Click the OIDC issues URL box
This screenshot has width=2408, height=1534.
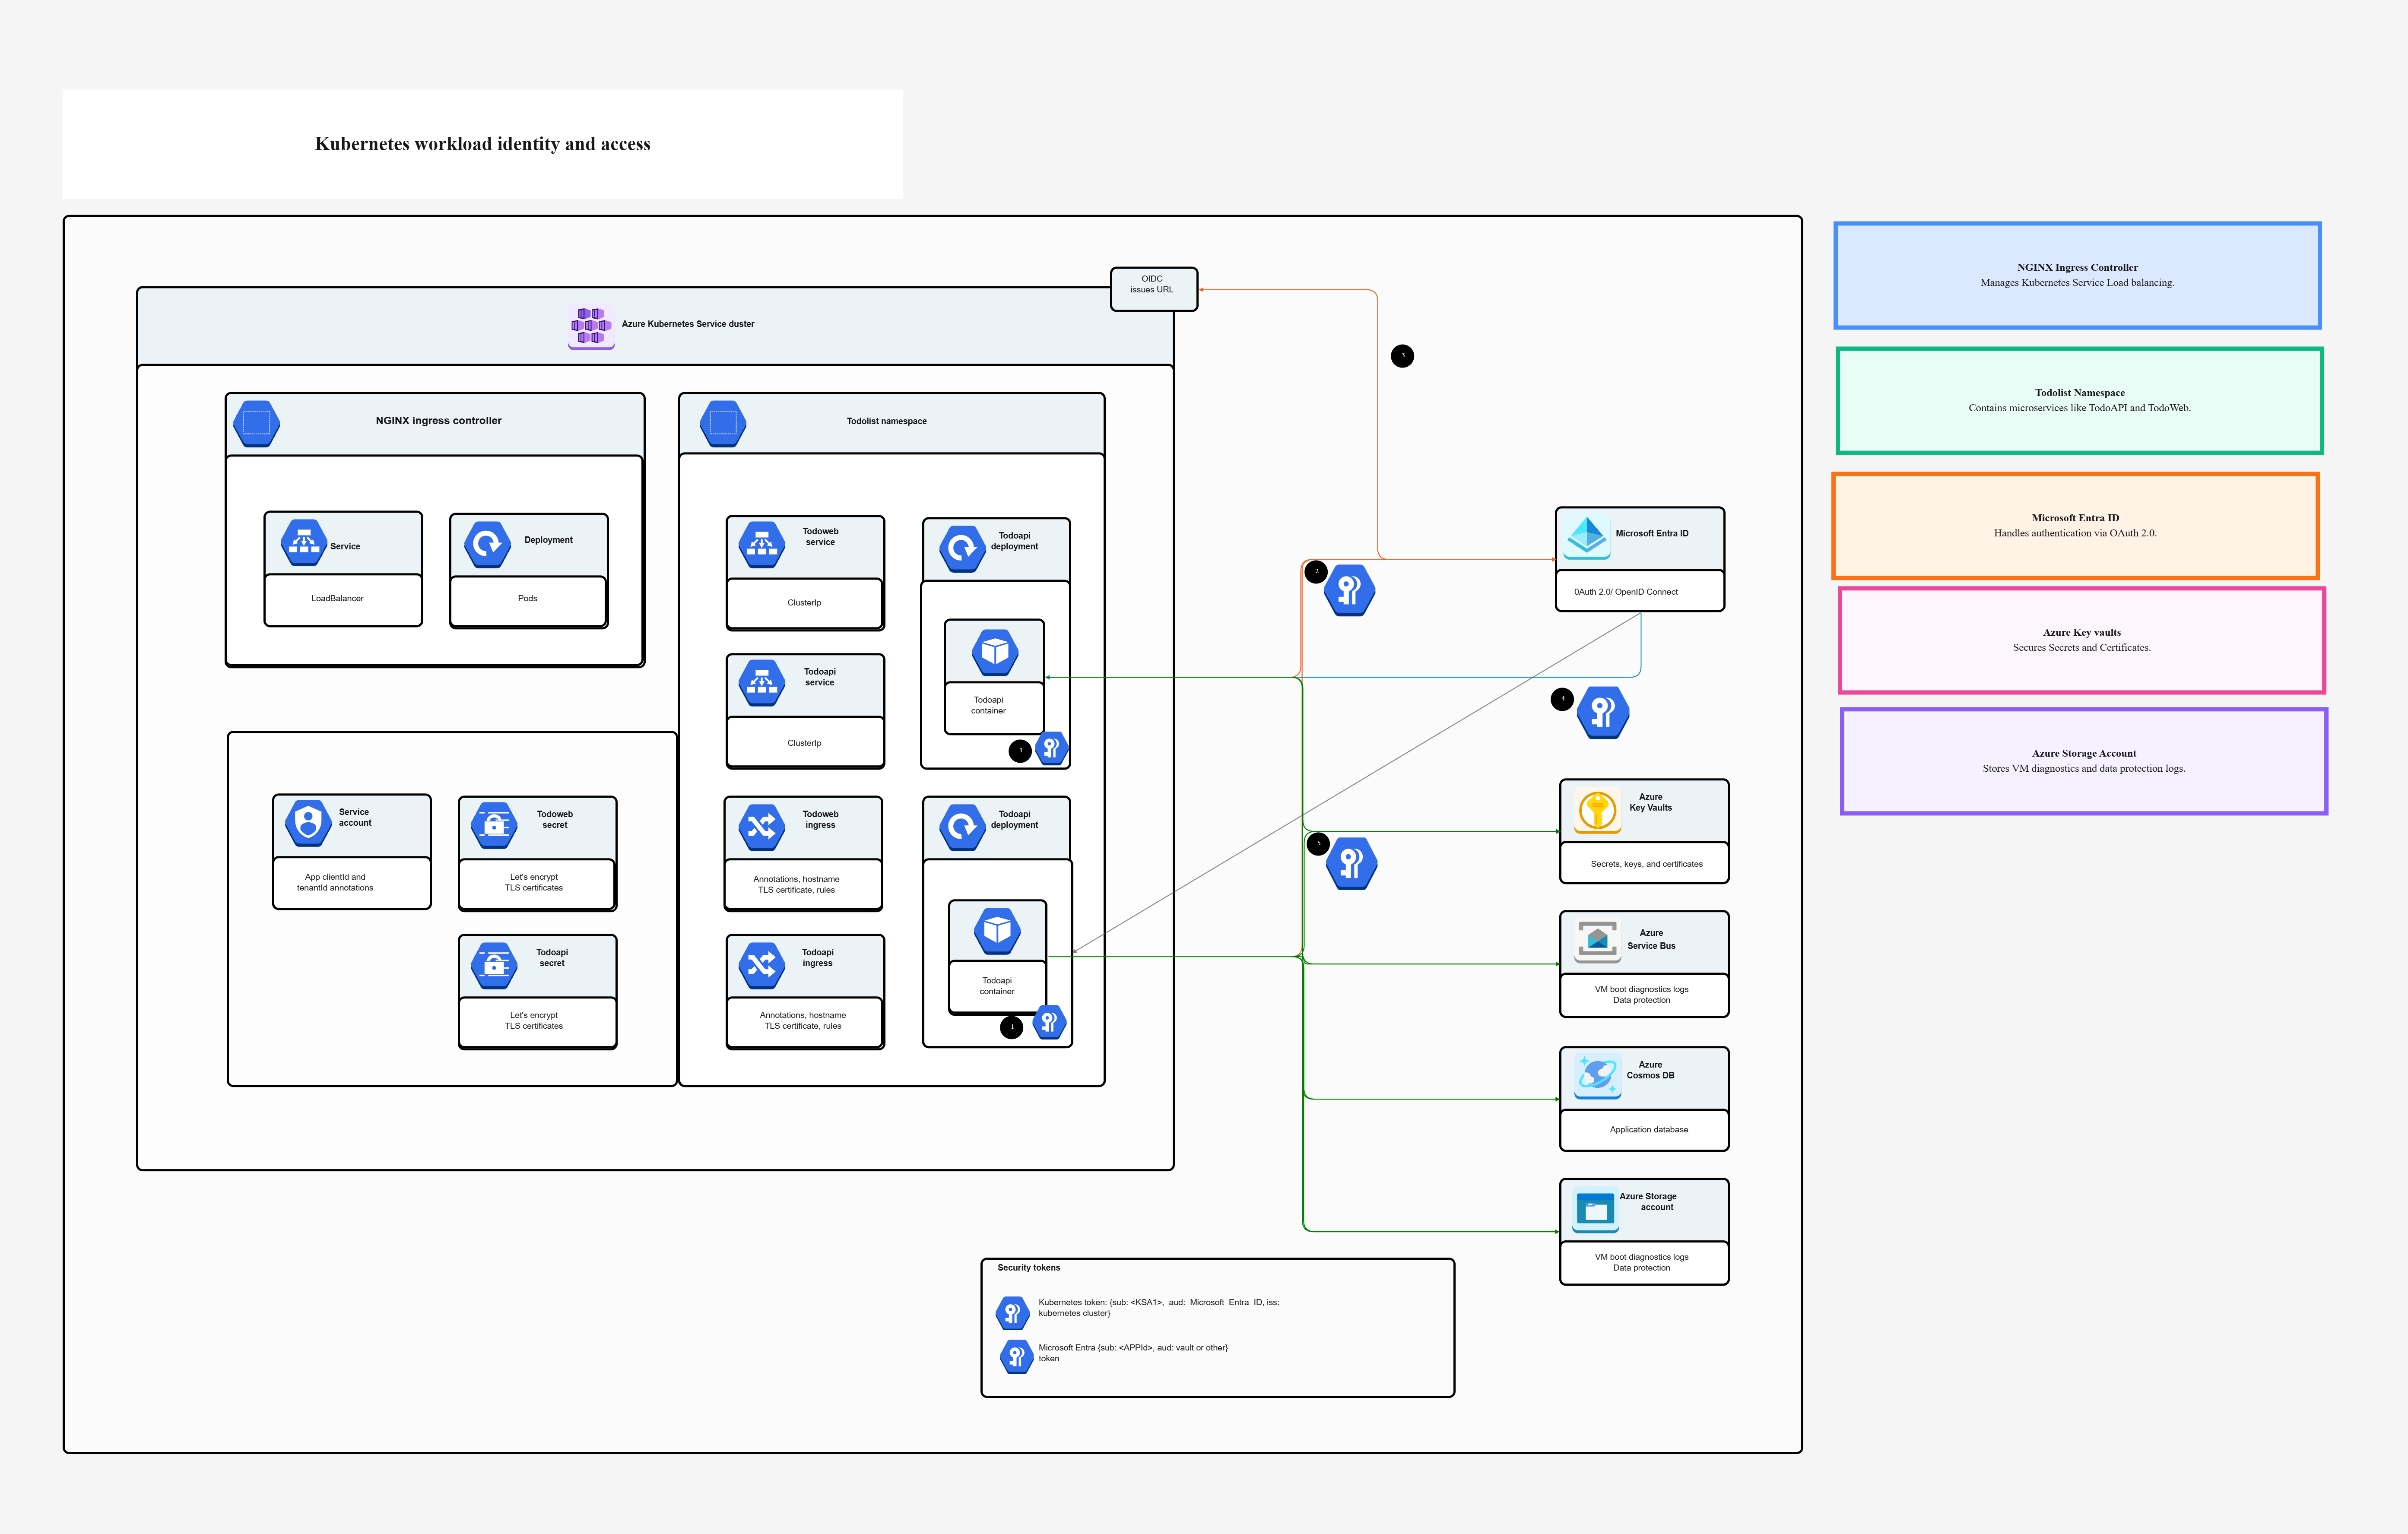(1154, 289)
